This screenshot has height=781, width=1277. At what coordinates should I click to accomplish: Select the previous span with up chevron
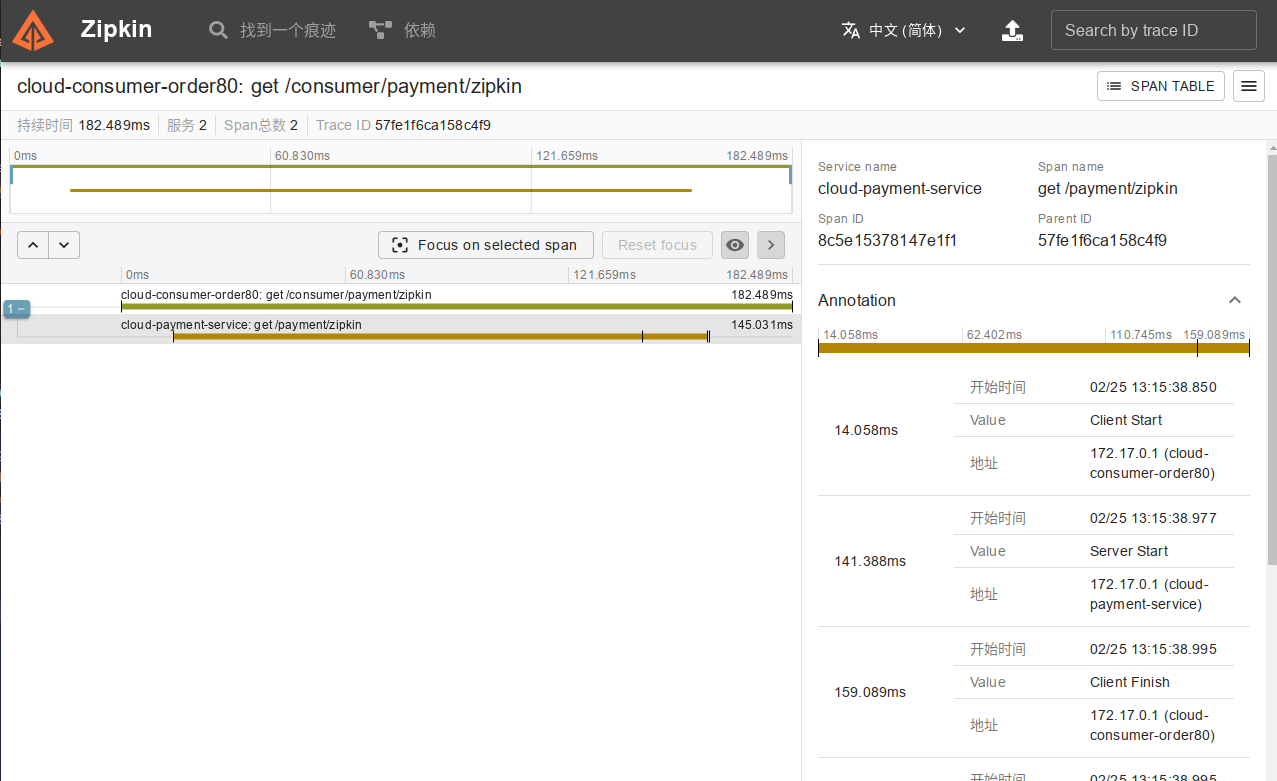(33, 245)
